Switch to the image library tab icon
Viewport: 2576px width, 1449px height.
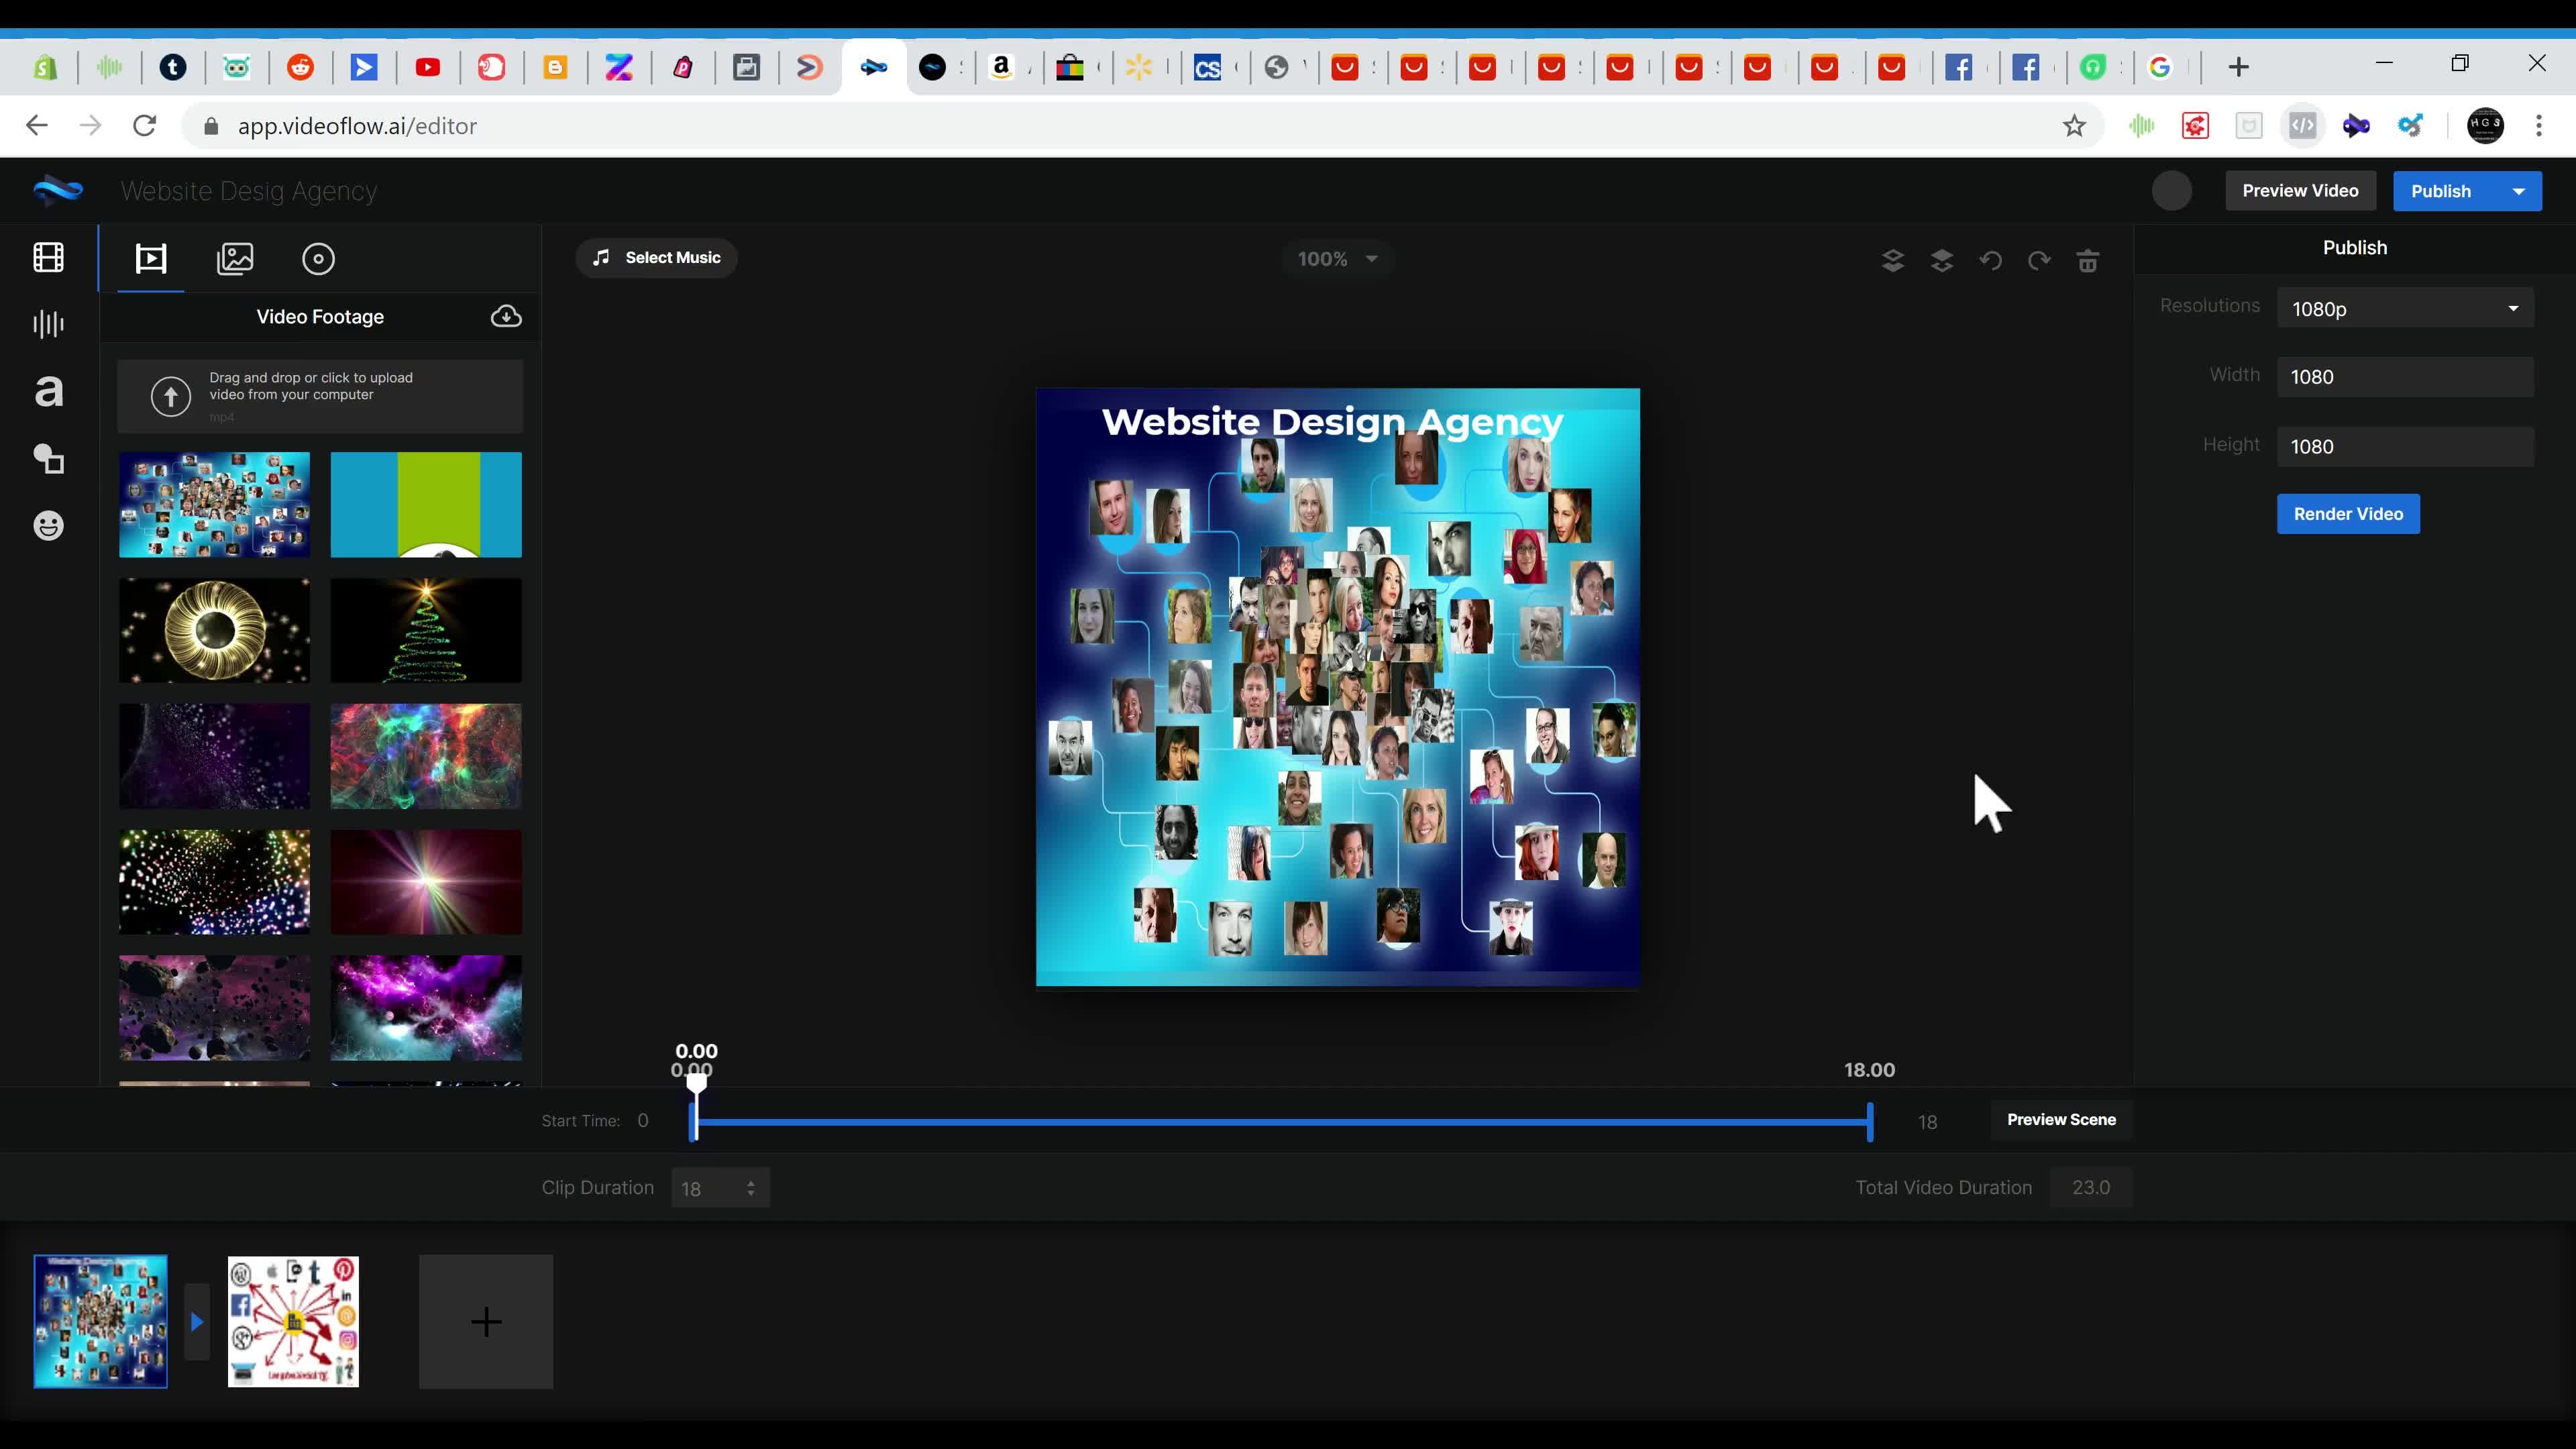click(x=235, y=259)
